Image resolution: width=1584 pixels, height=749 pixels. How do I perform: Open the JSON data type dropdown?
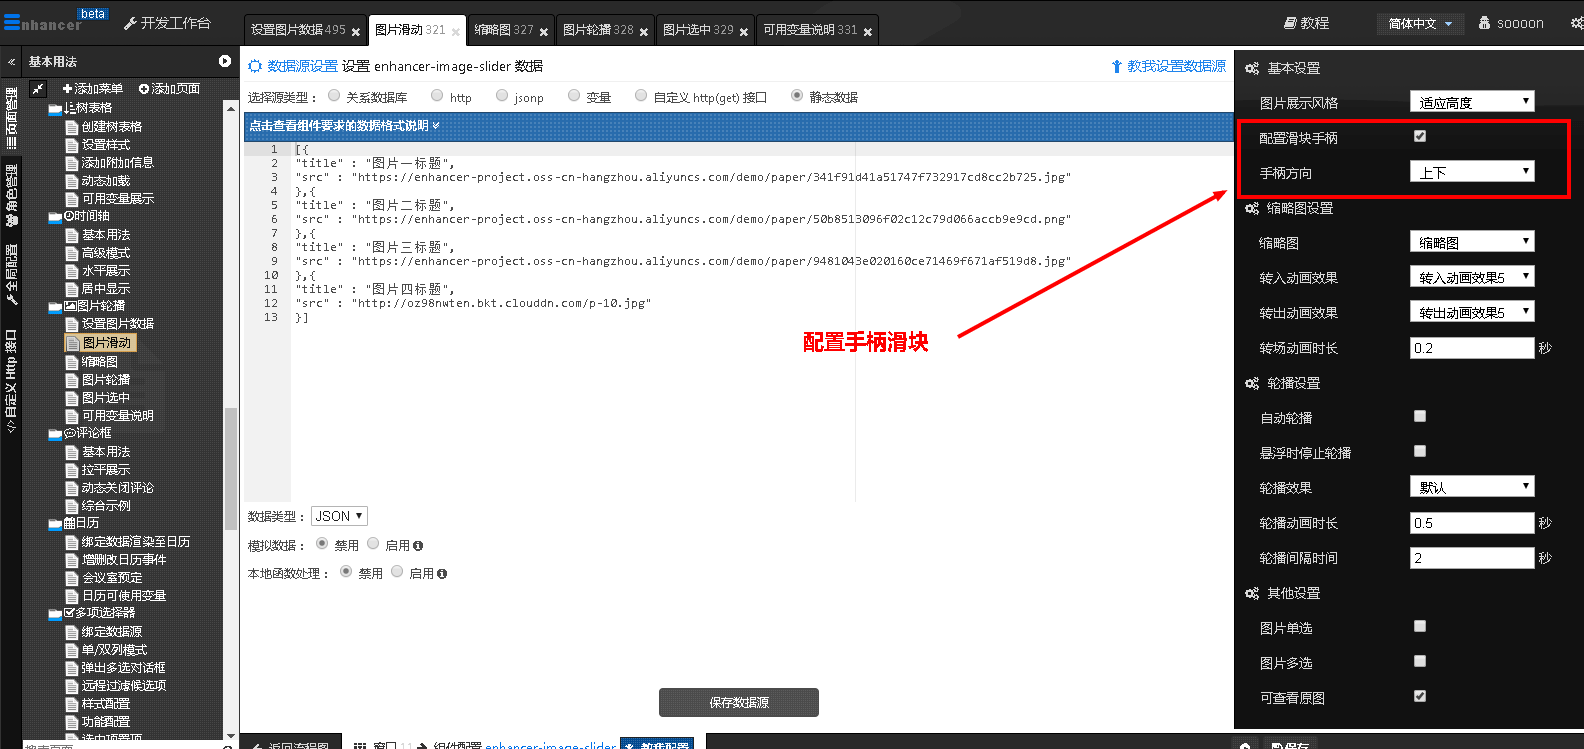pos(339,516)
